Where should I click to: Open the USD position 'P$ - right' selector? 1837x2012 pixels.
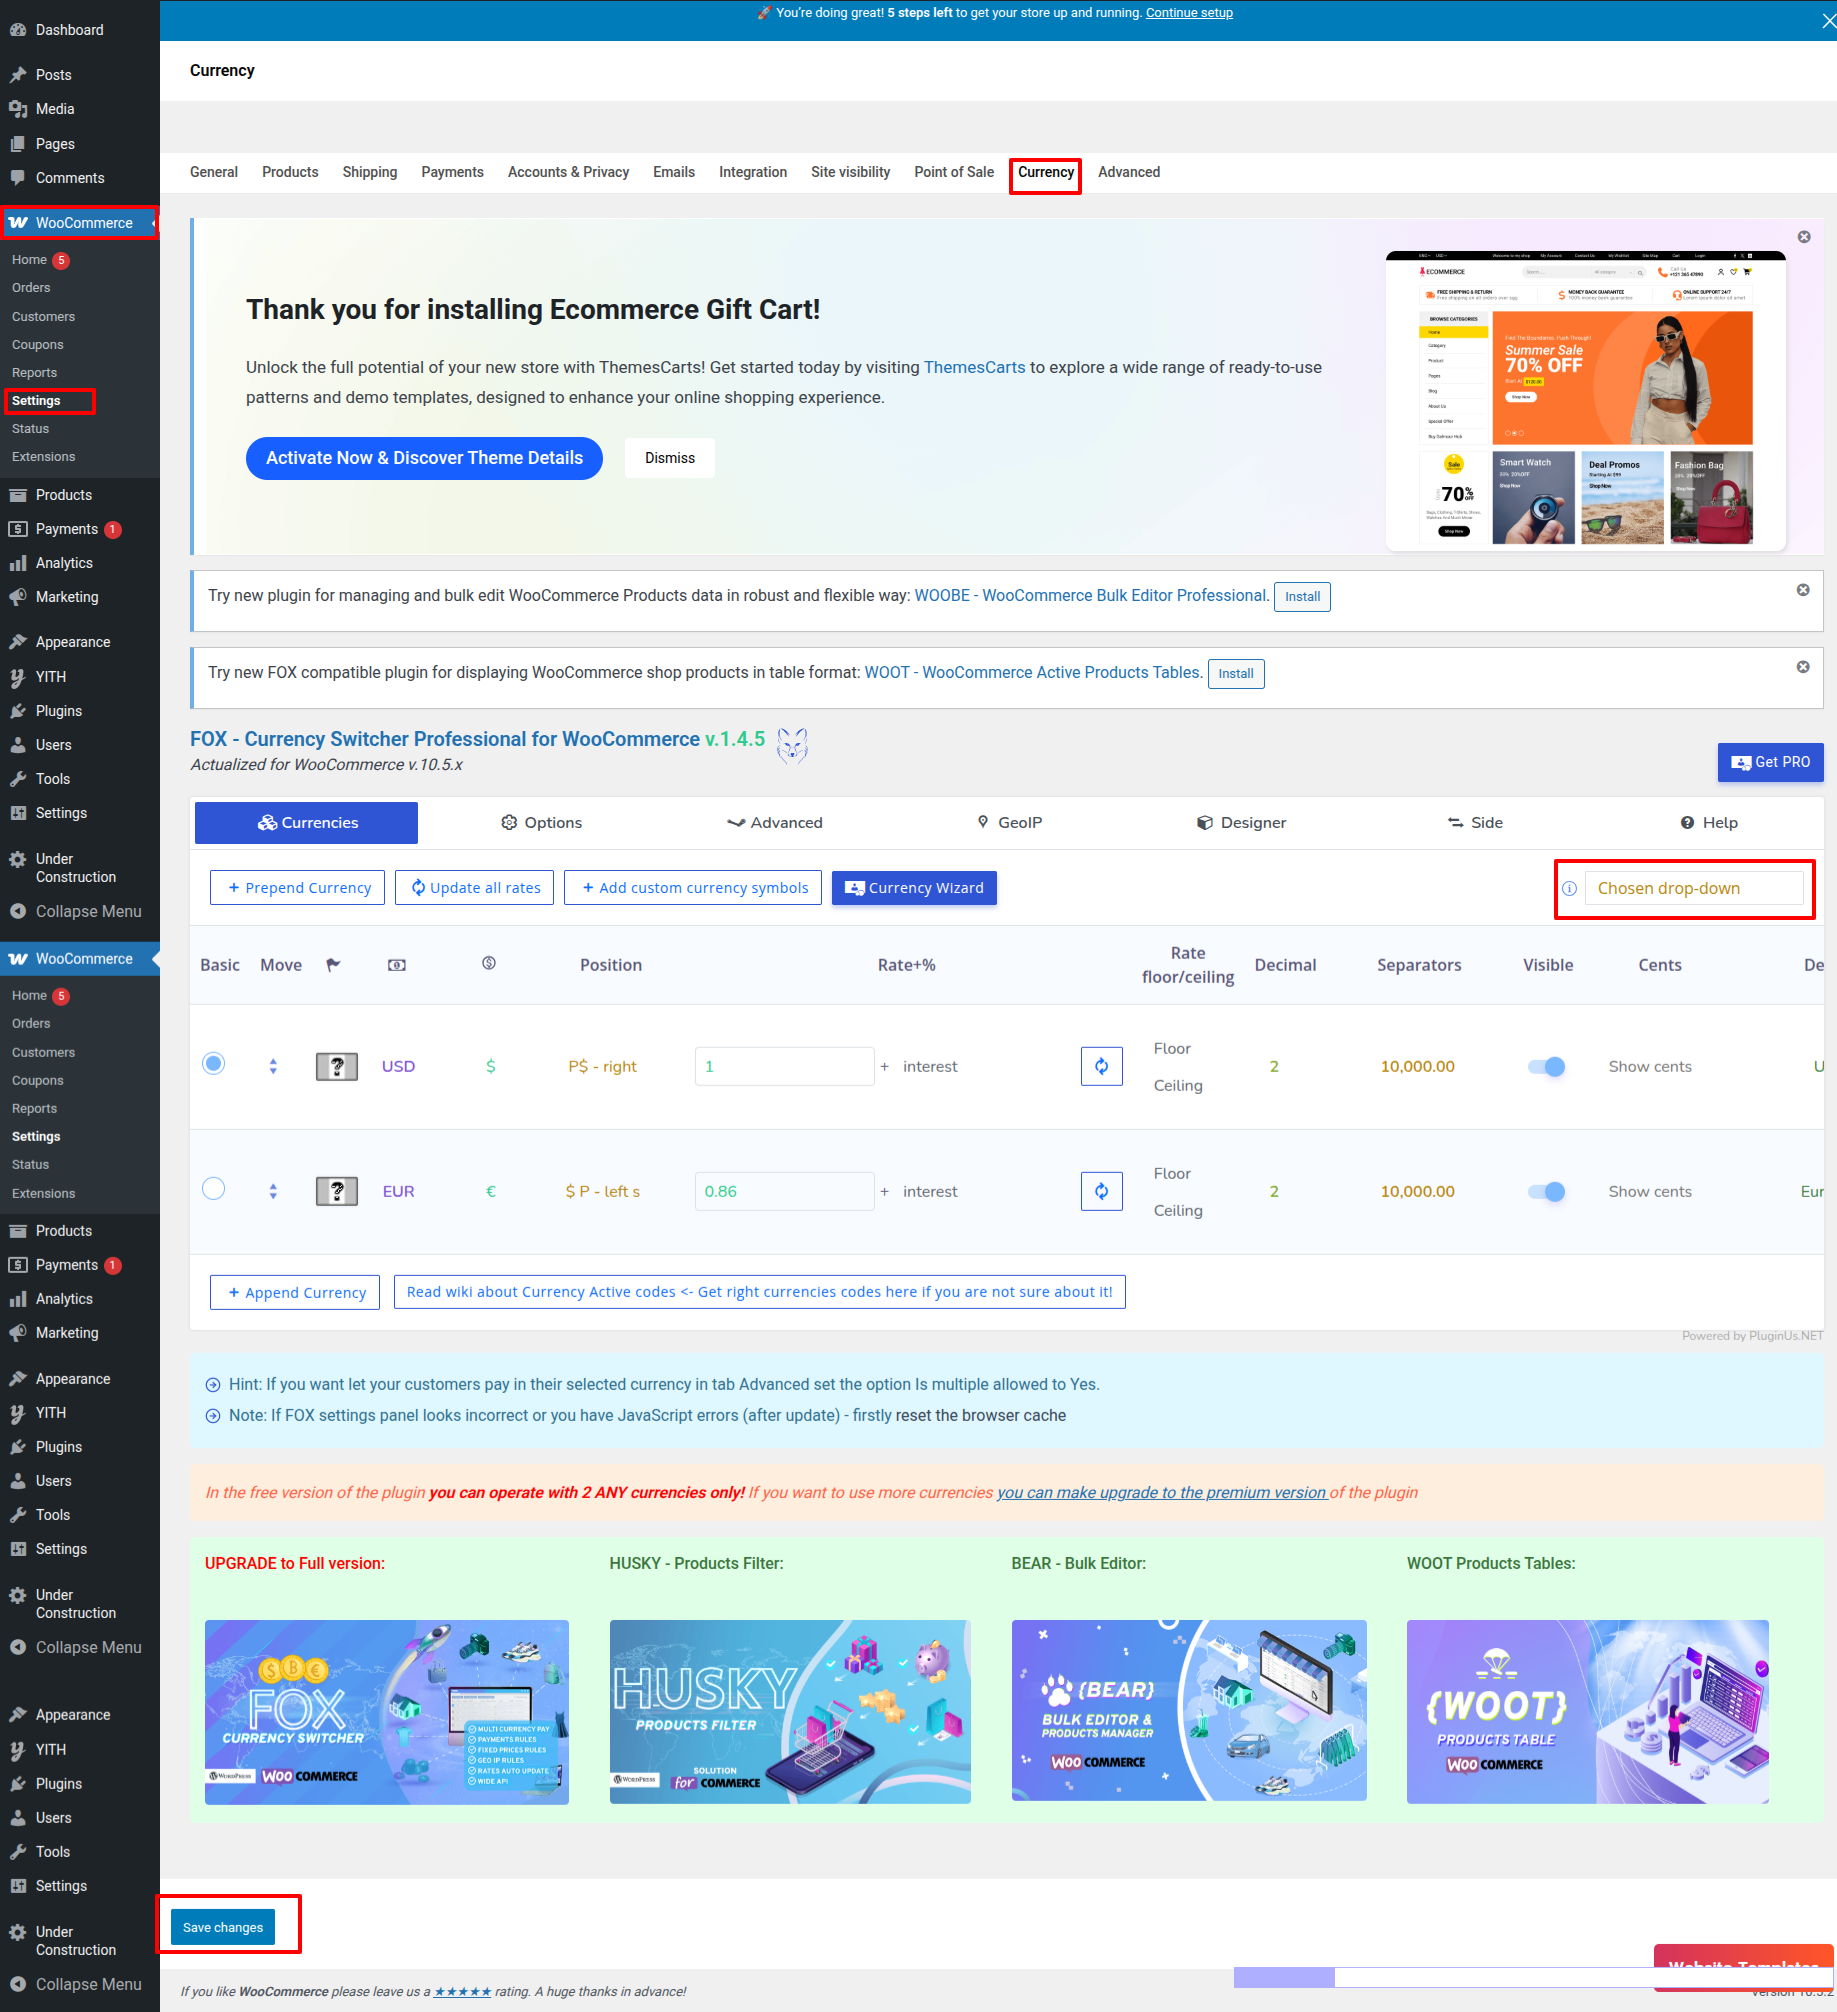click(x=602, y=1067)
